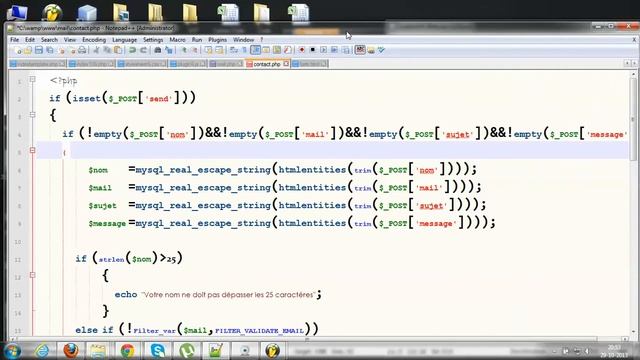Screen dimensions: 640x360
Task: Redo the edit via the toolbar arrow
Action: click(x=143, y=50)
